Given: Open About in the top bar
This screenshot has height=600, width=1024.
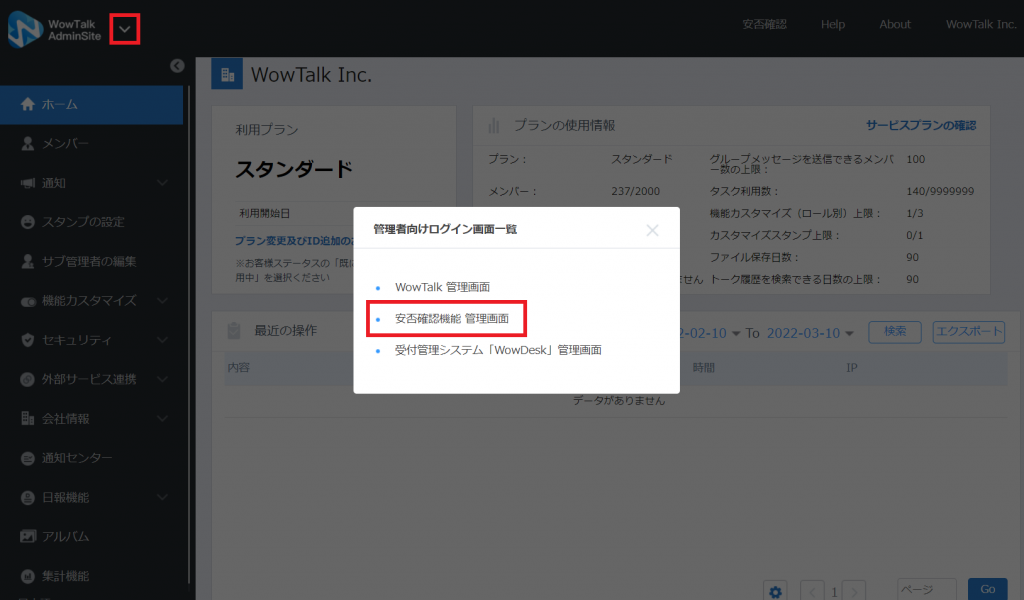Looking at the screenshot, I should point(895,24).
